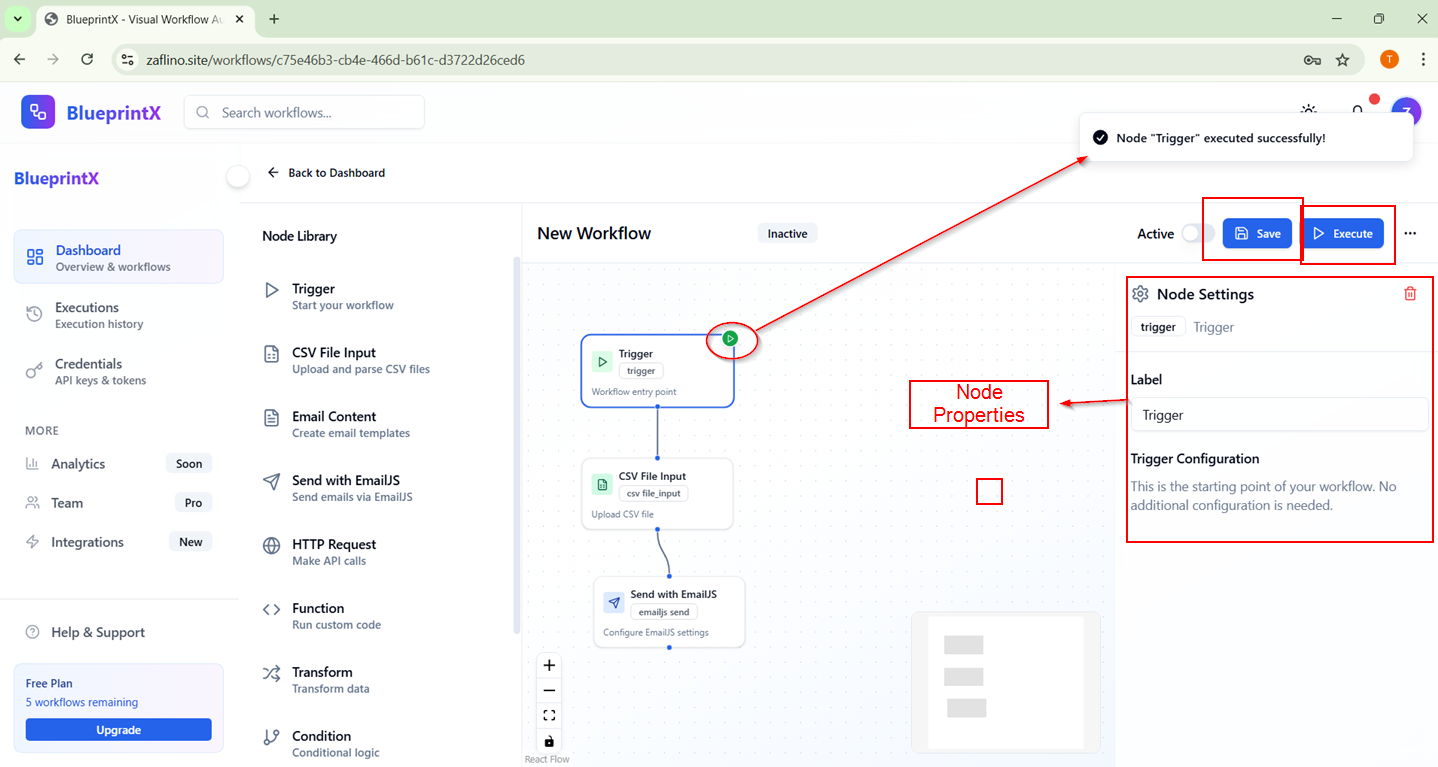Collapse the sidebar with round toggle
Screen dimensions: 1438x767
238,177
